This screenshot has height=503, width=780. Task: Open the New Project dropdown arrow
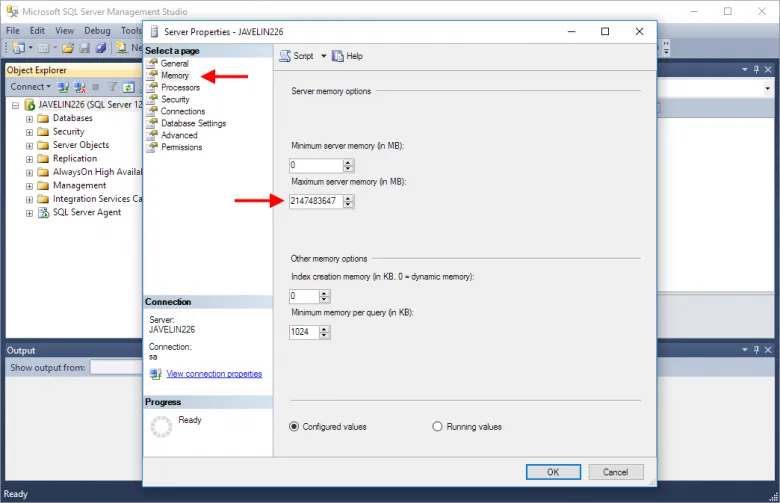[x=30, y=48]
